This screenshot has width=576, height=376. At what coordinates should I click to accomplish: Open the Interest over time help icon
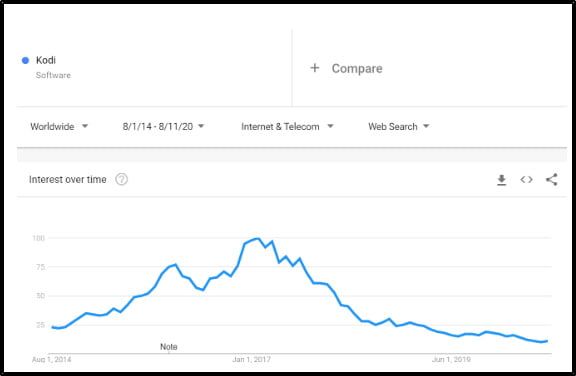pyautogui.click(x=122, y=179)
